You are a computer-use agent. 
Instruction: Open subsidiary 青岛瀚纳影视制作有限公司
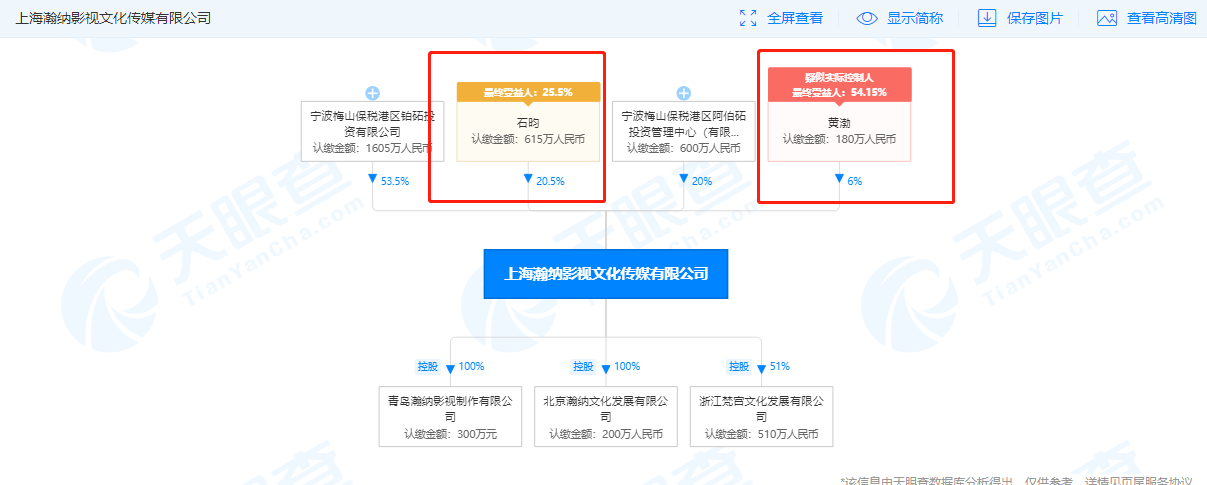[x=450, y=416]
